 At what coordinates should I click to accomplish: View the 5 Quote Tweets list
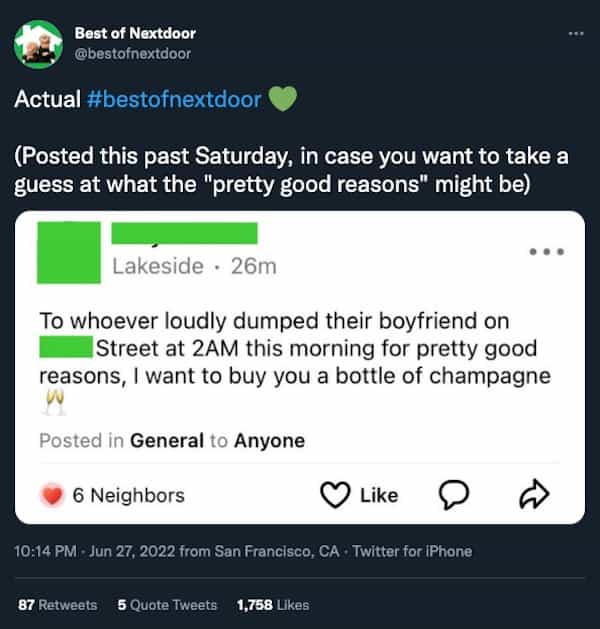click(167, 605)
